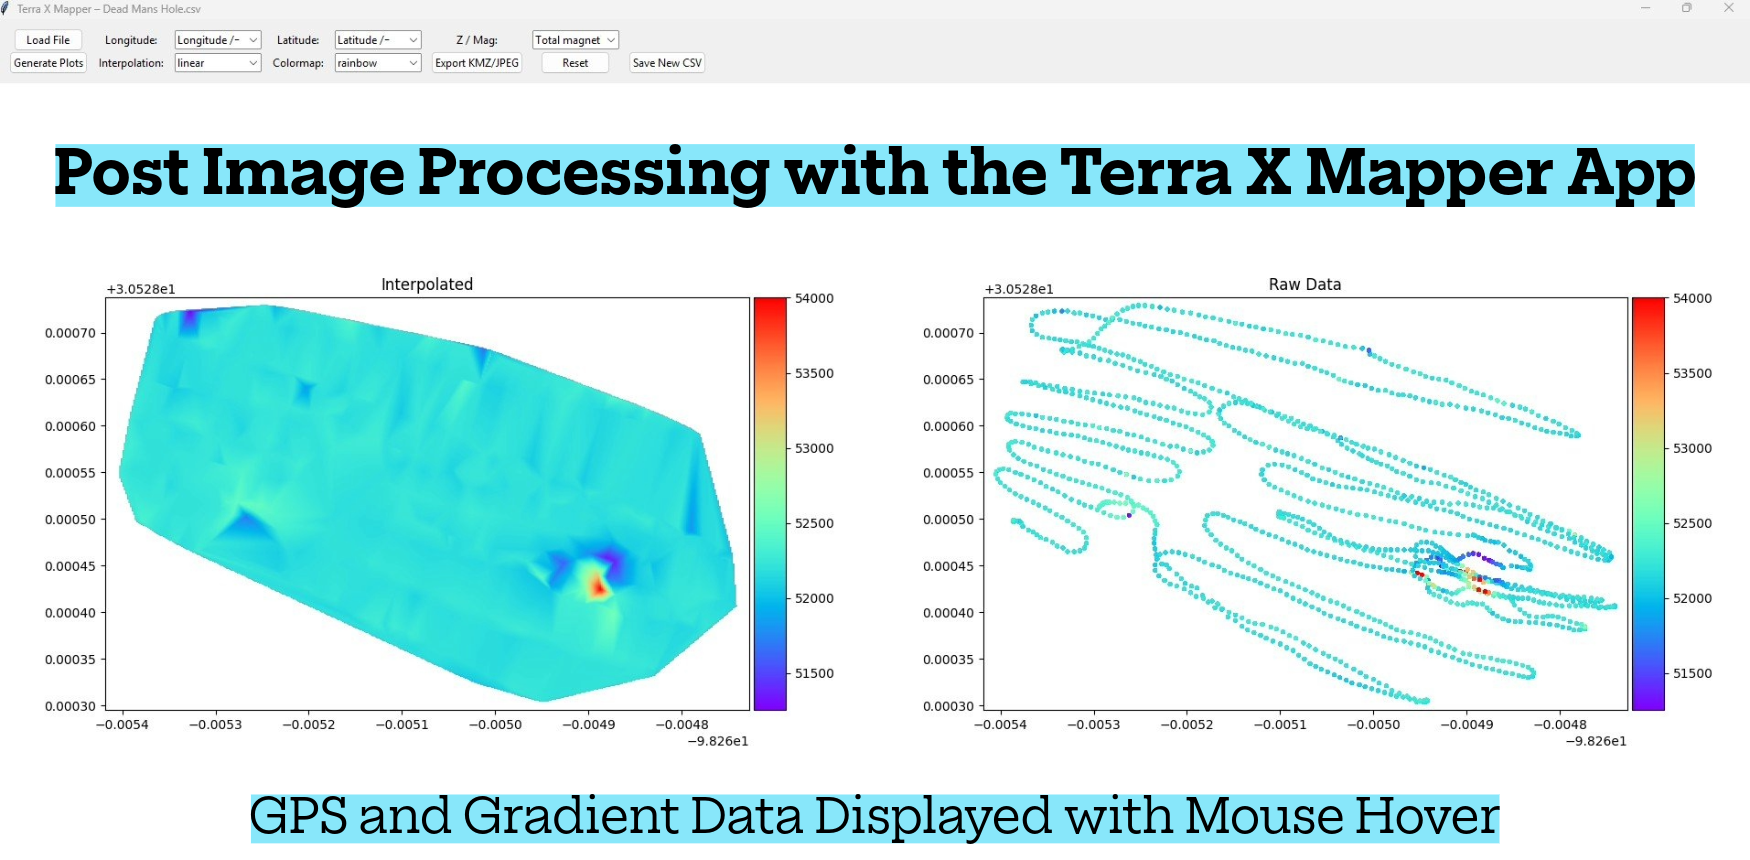Click the red points cluster in Raw Data plot

tap(1477, 580)
